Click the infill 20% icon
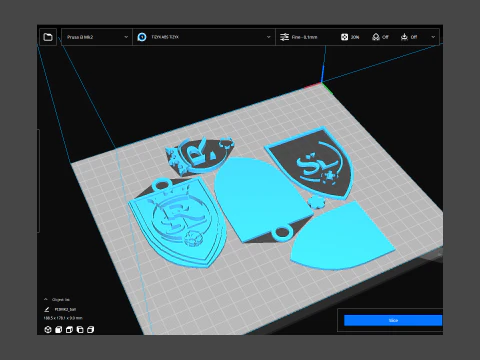The width and height of the screenshot is (480, 360). 344,37
